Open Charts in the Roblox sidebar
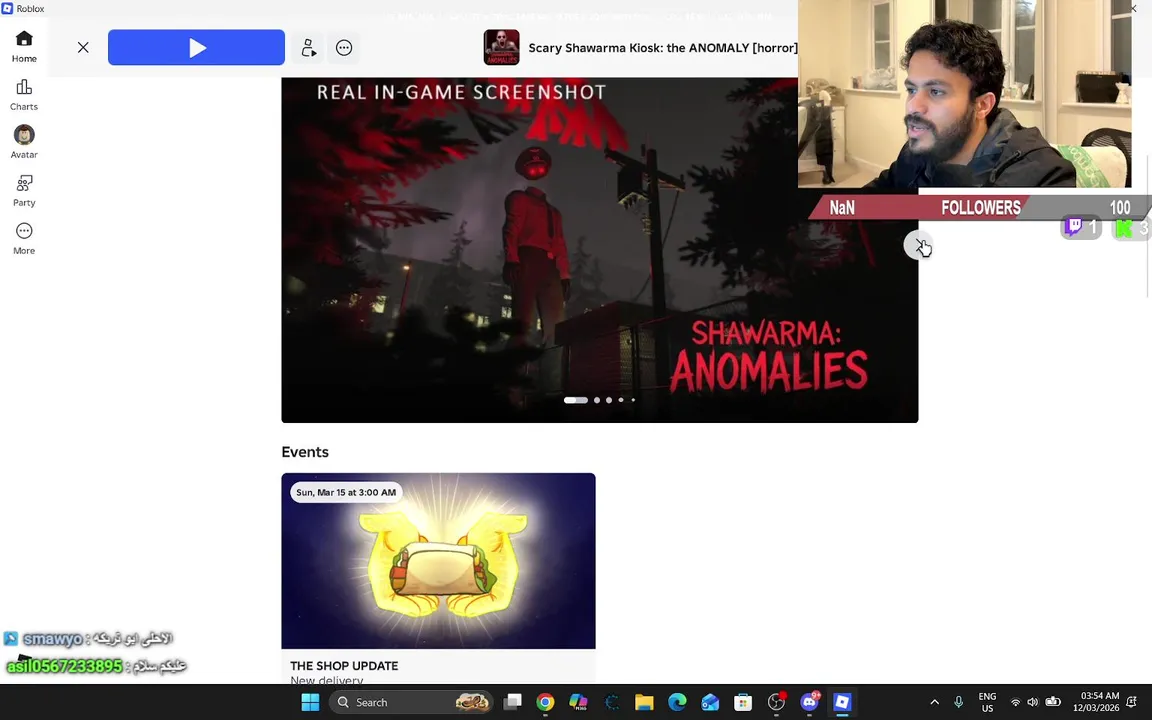The width and height of the screenshot is (1152, 720). [24, 95]
